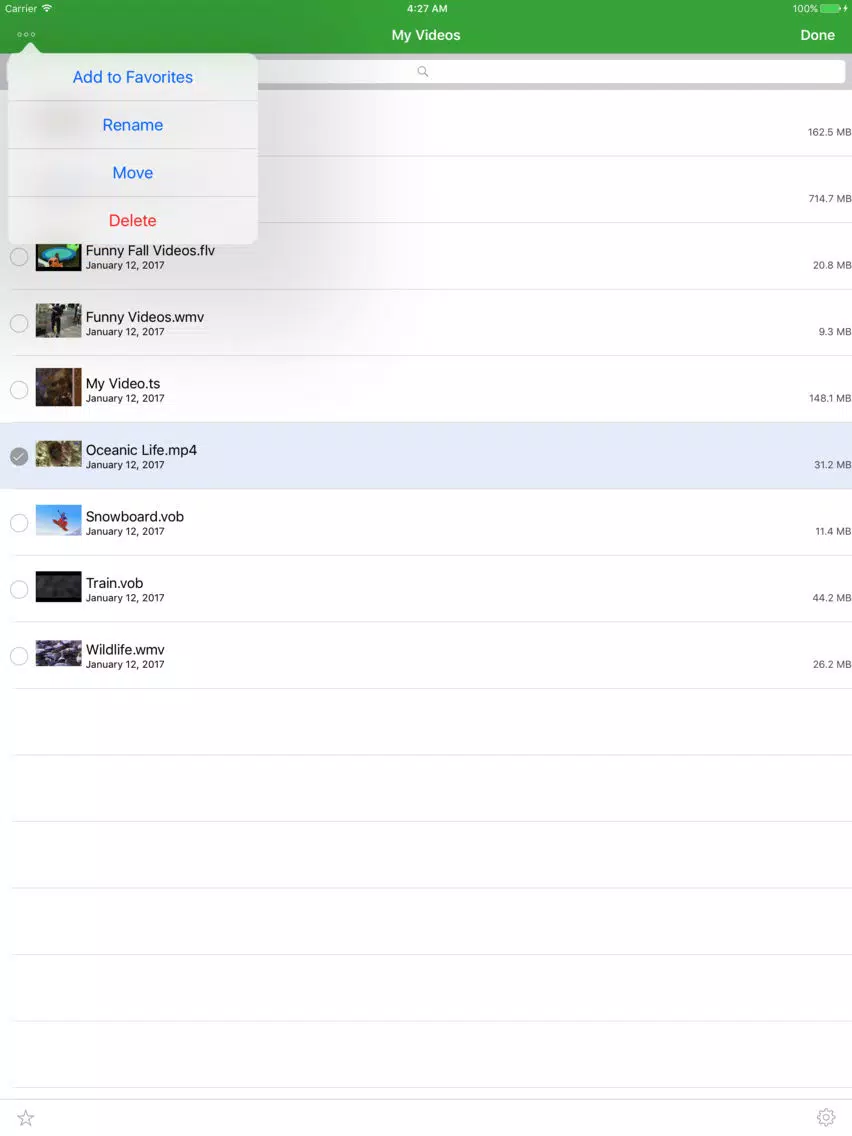Tap the search magnifier icon
The height and width of the screenshot is (1136, 852).
tap(422, 71)
